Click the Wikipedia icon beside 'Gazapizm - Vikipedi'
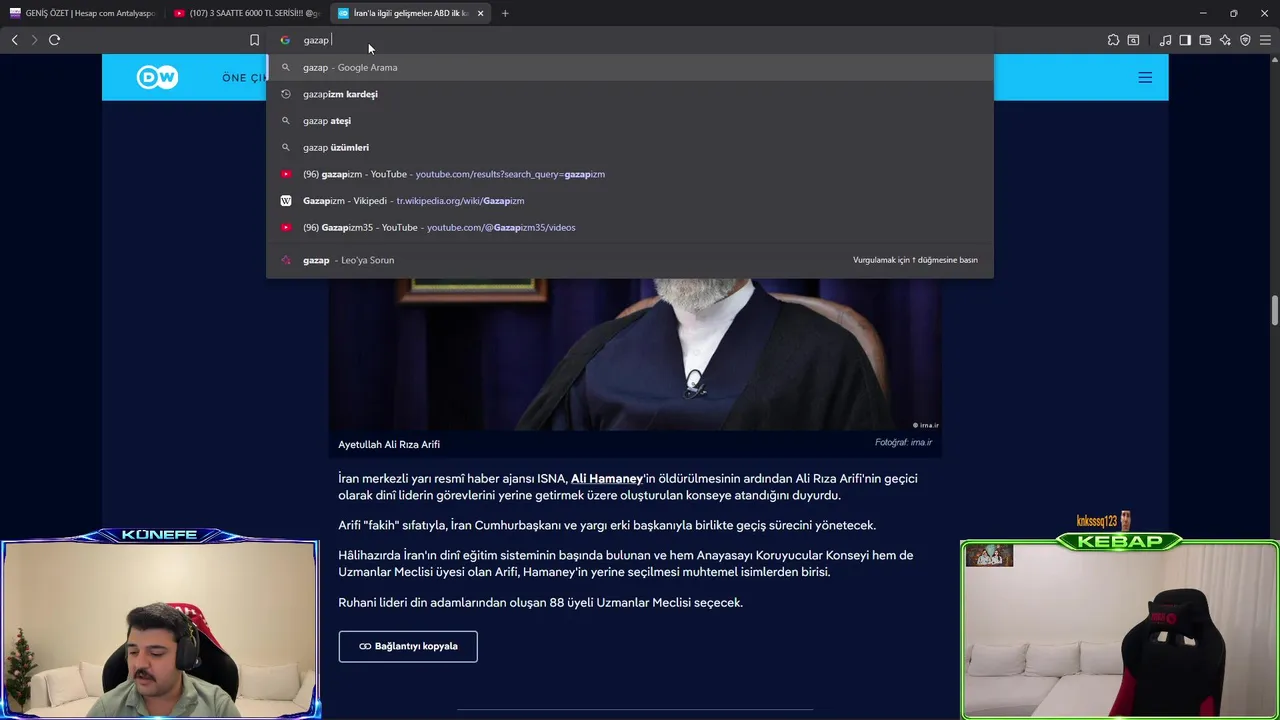Image resolution: width=1280 pixels, height=720 pixels. [285, 201]
